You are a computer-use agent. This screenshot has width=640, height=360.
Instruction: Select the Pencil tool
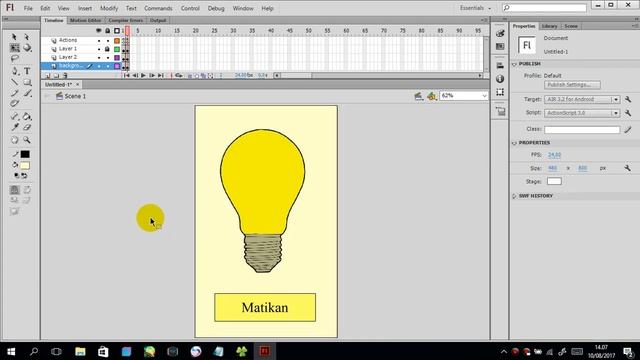14,93
